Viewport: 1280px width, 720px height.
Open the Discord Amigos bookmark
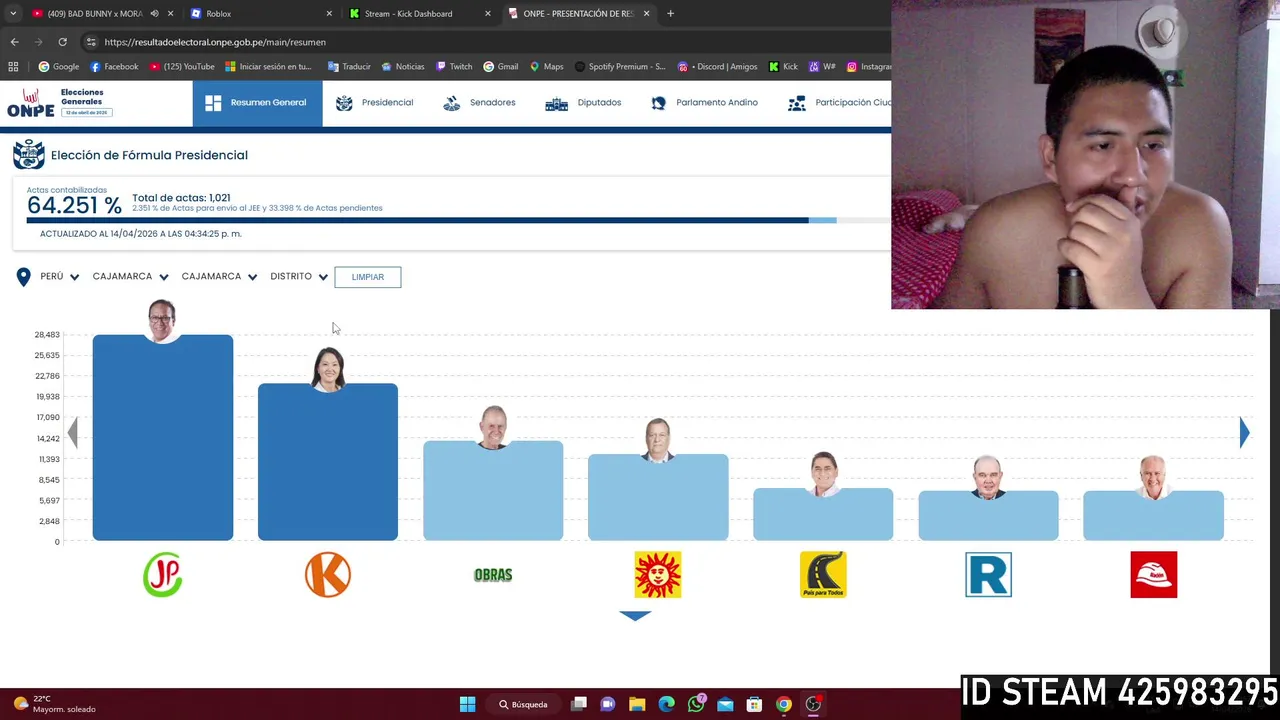[x=717, y=67]
